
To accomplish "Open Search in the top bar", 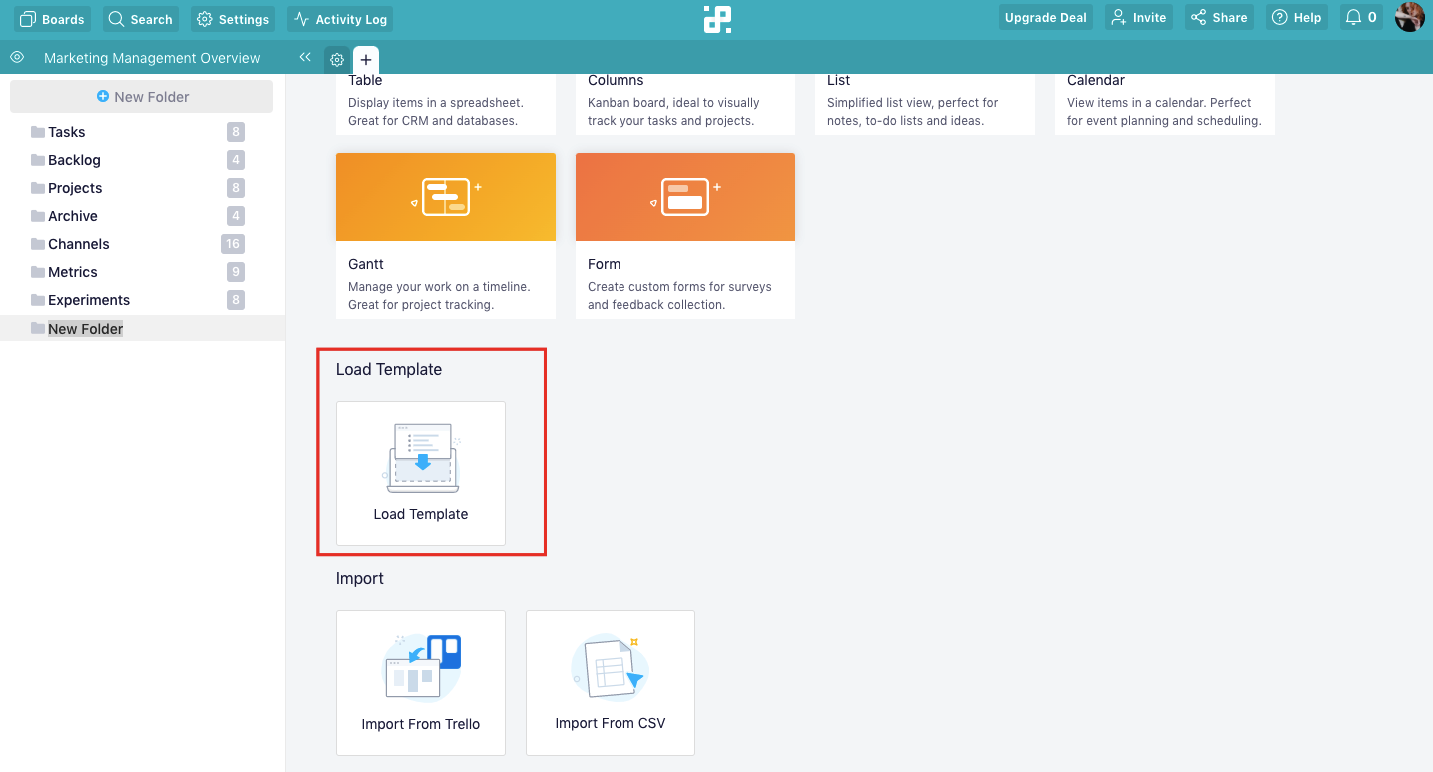I will point(140,18).
